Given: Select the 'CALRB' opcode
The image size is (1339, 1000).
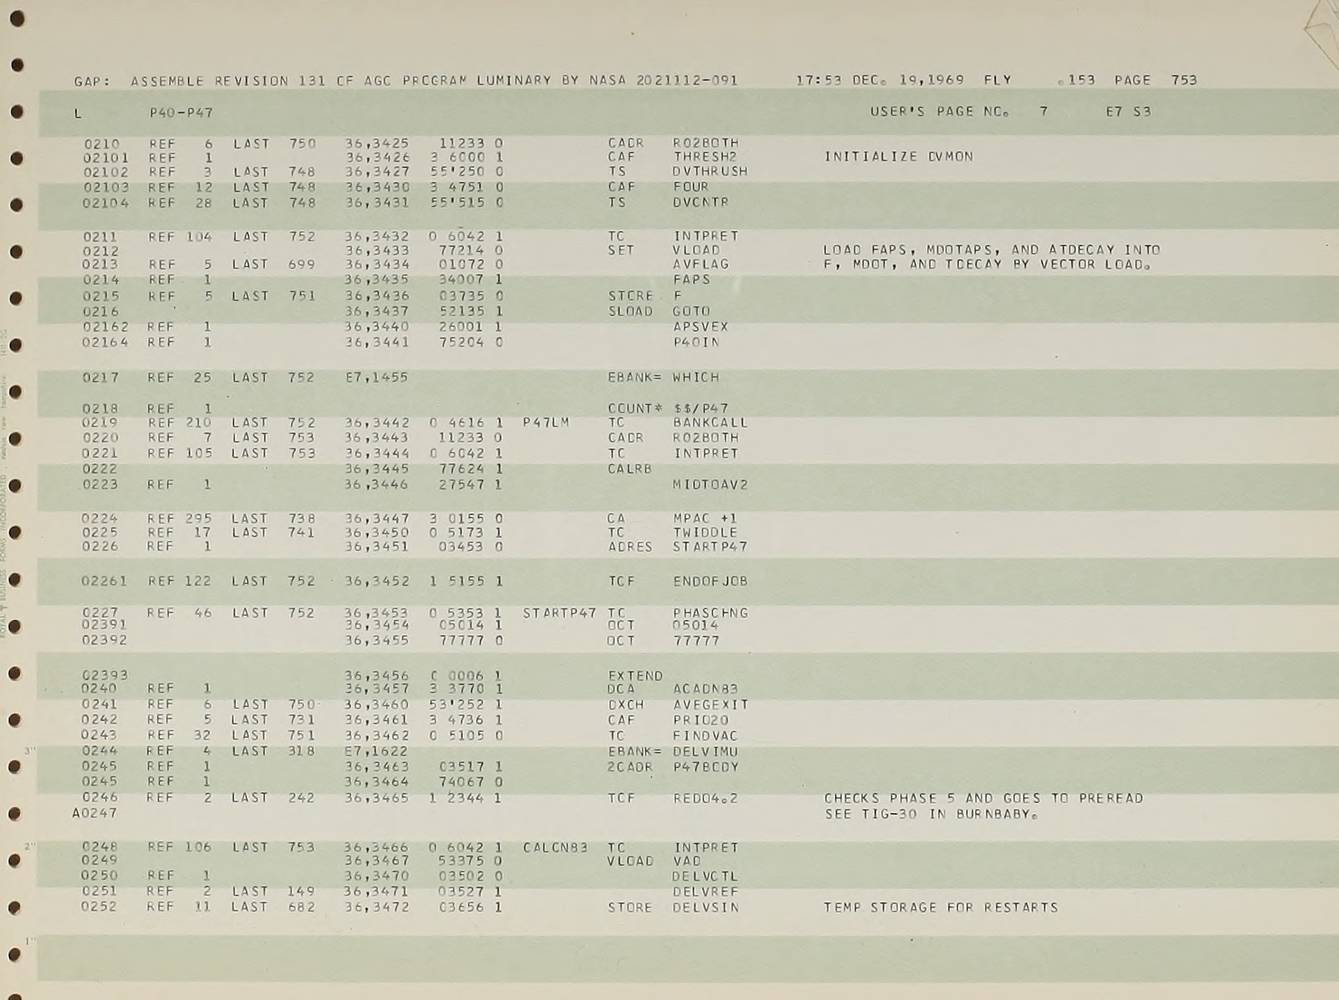Looking at the screenshot, I should (x=630, y=468).
